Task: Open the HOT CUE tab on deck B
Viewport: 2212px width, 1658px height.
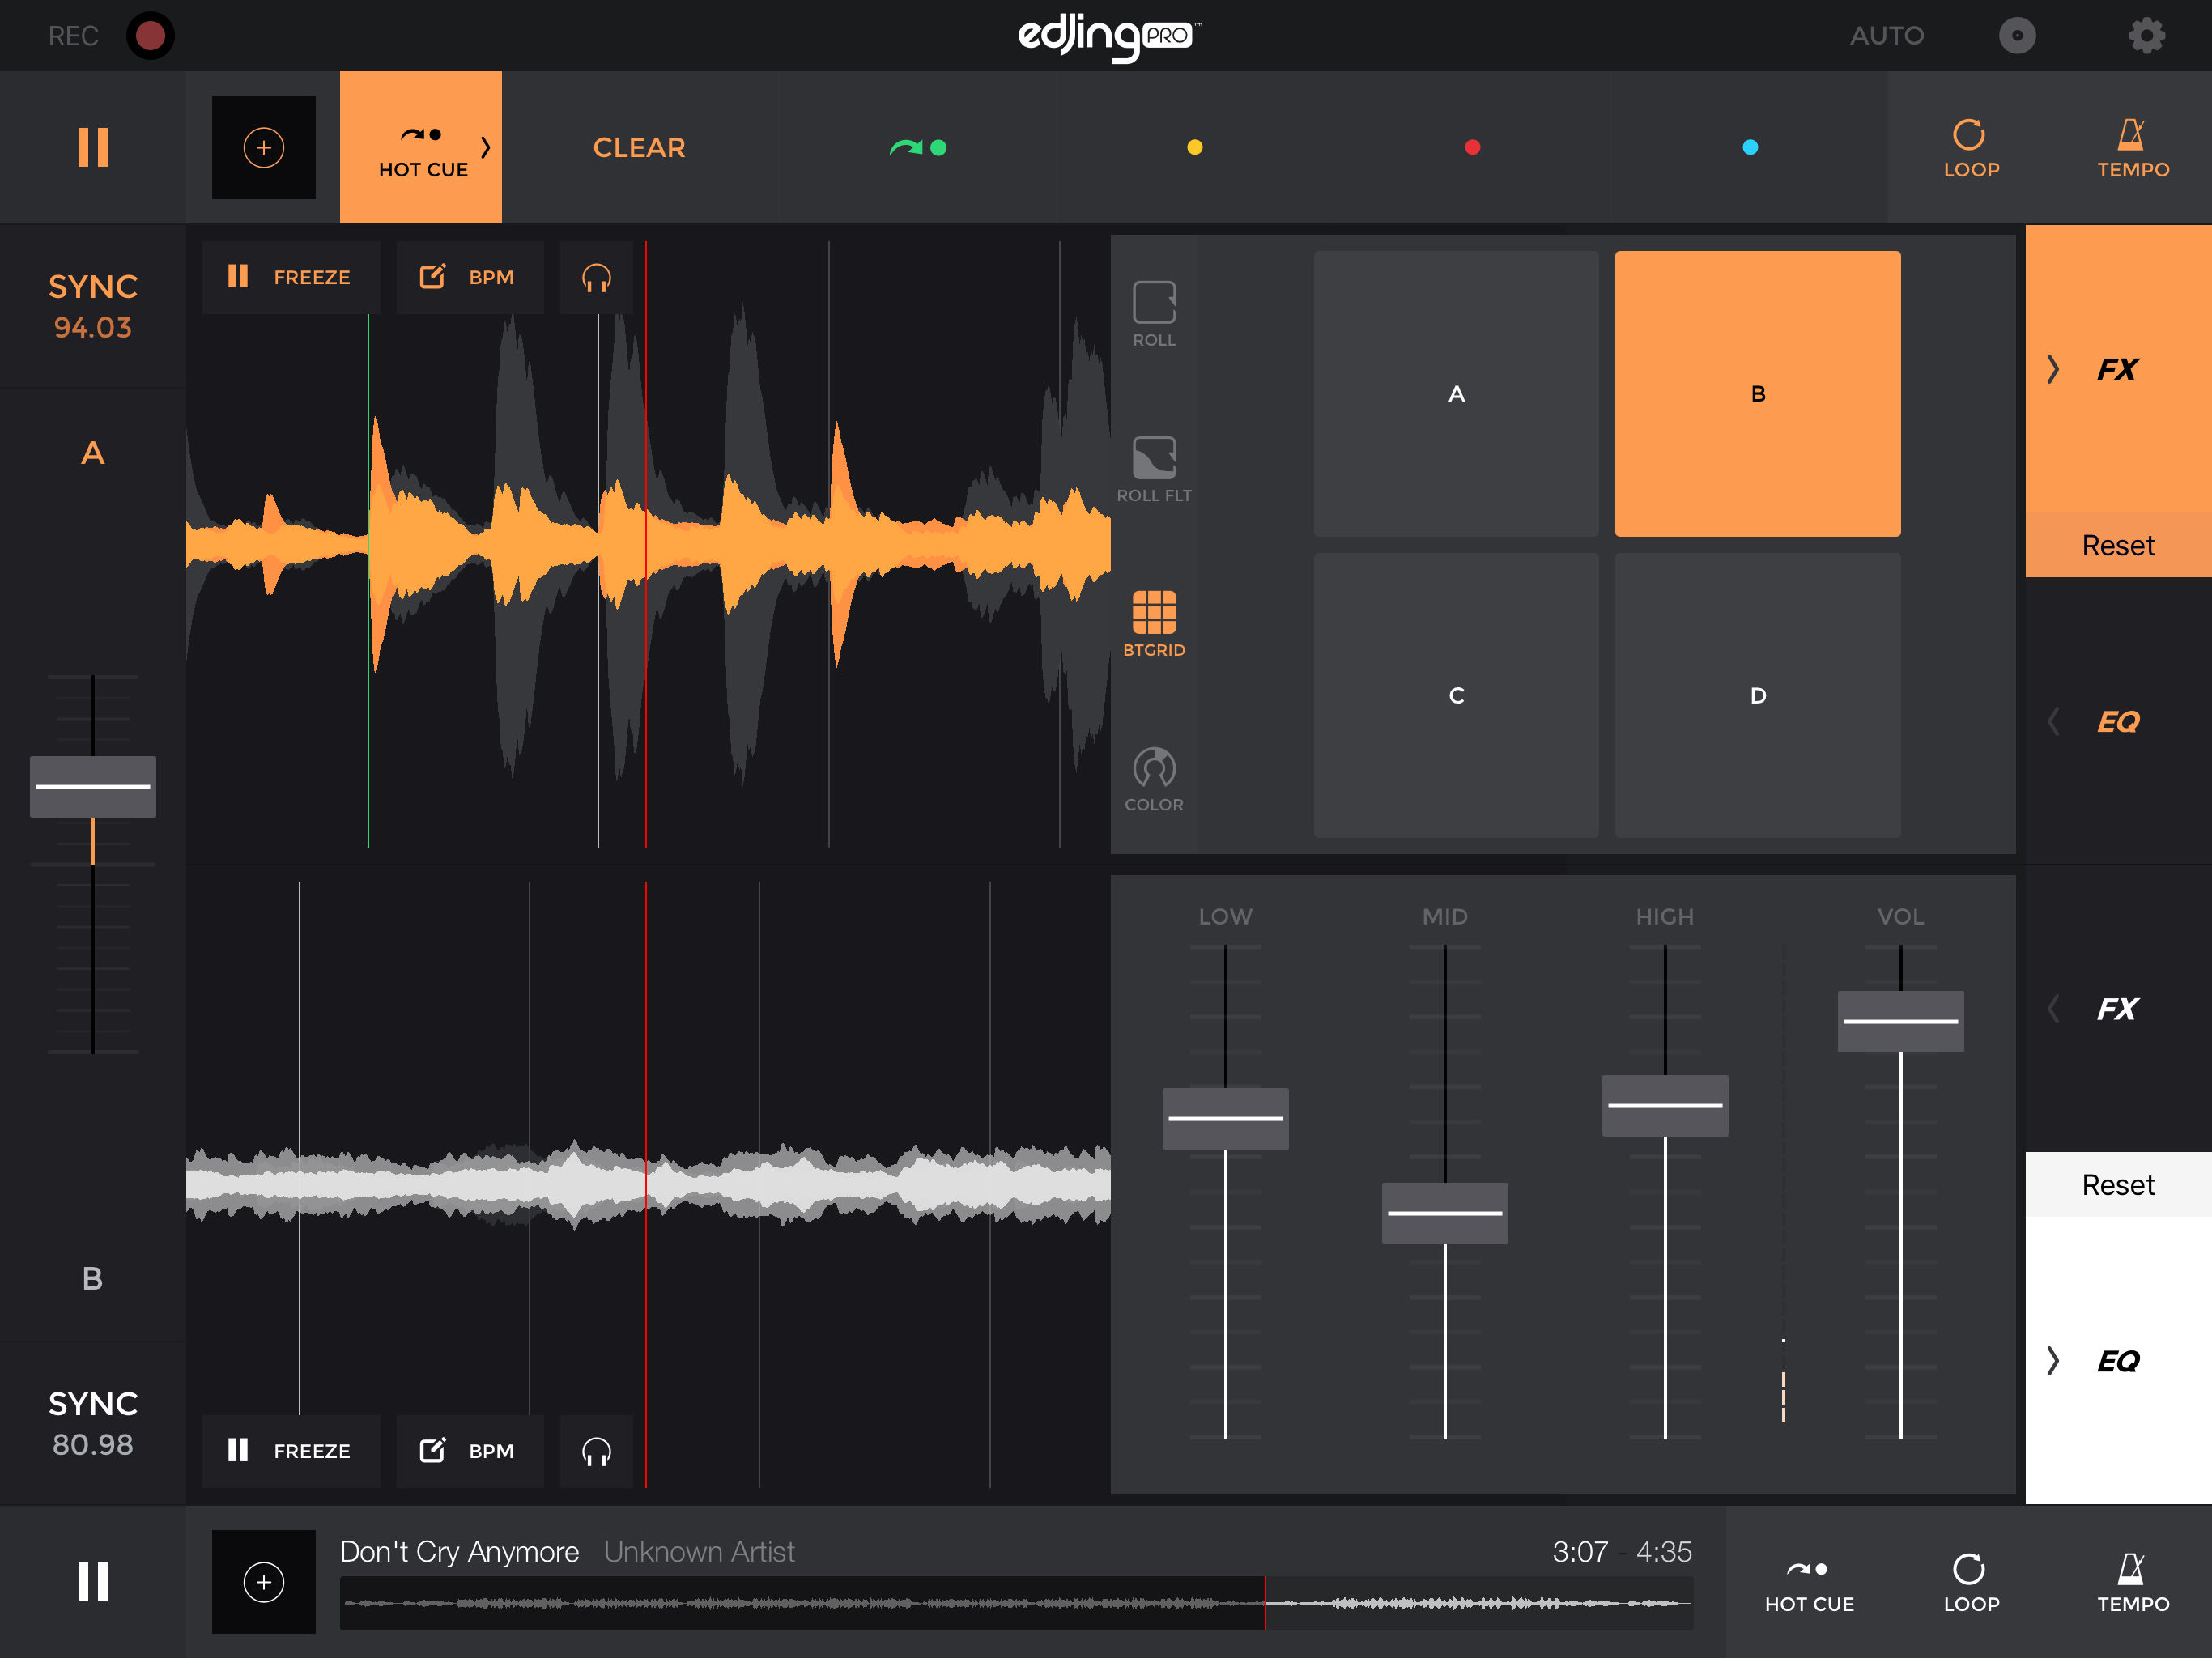Action: (1808, 1582)
